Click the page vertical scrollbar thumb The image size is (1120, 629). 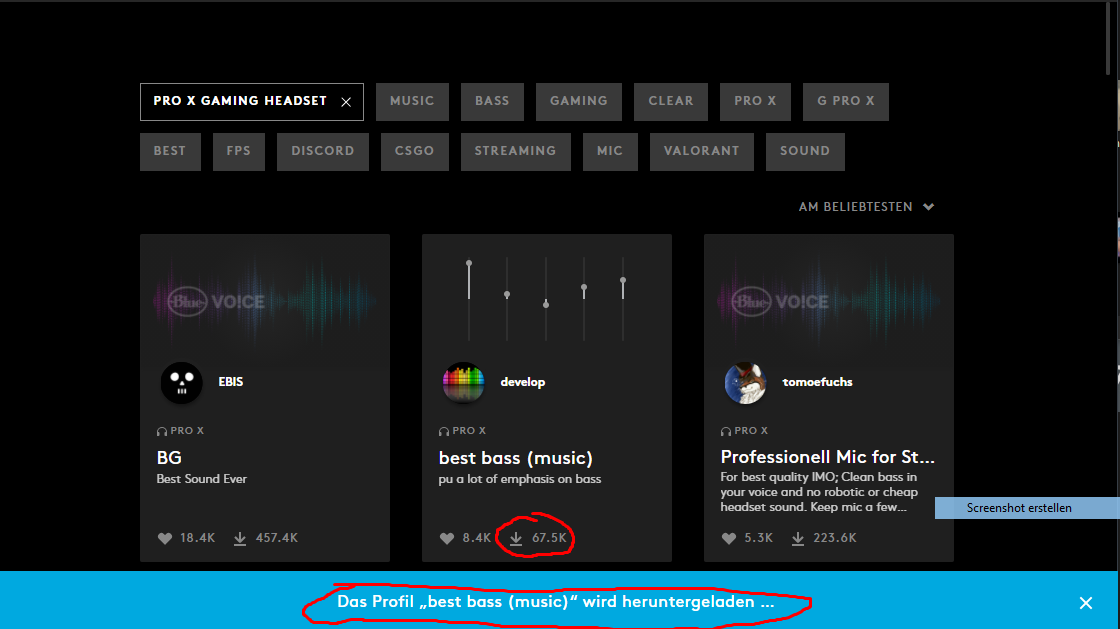[x=1109, y=37]
